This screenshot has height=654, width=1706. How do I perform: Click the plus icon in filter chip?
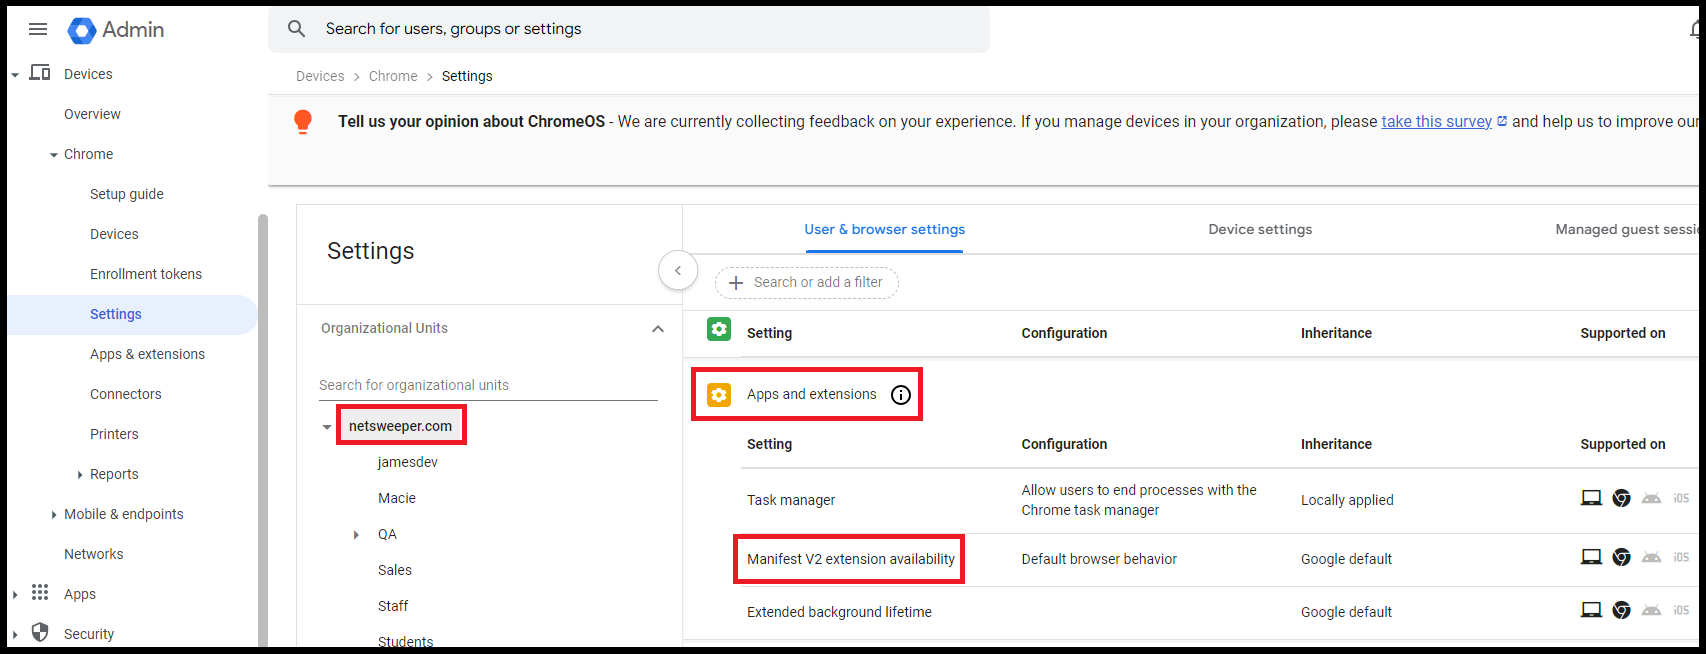[x=736, y=283]
